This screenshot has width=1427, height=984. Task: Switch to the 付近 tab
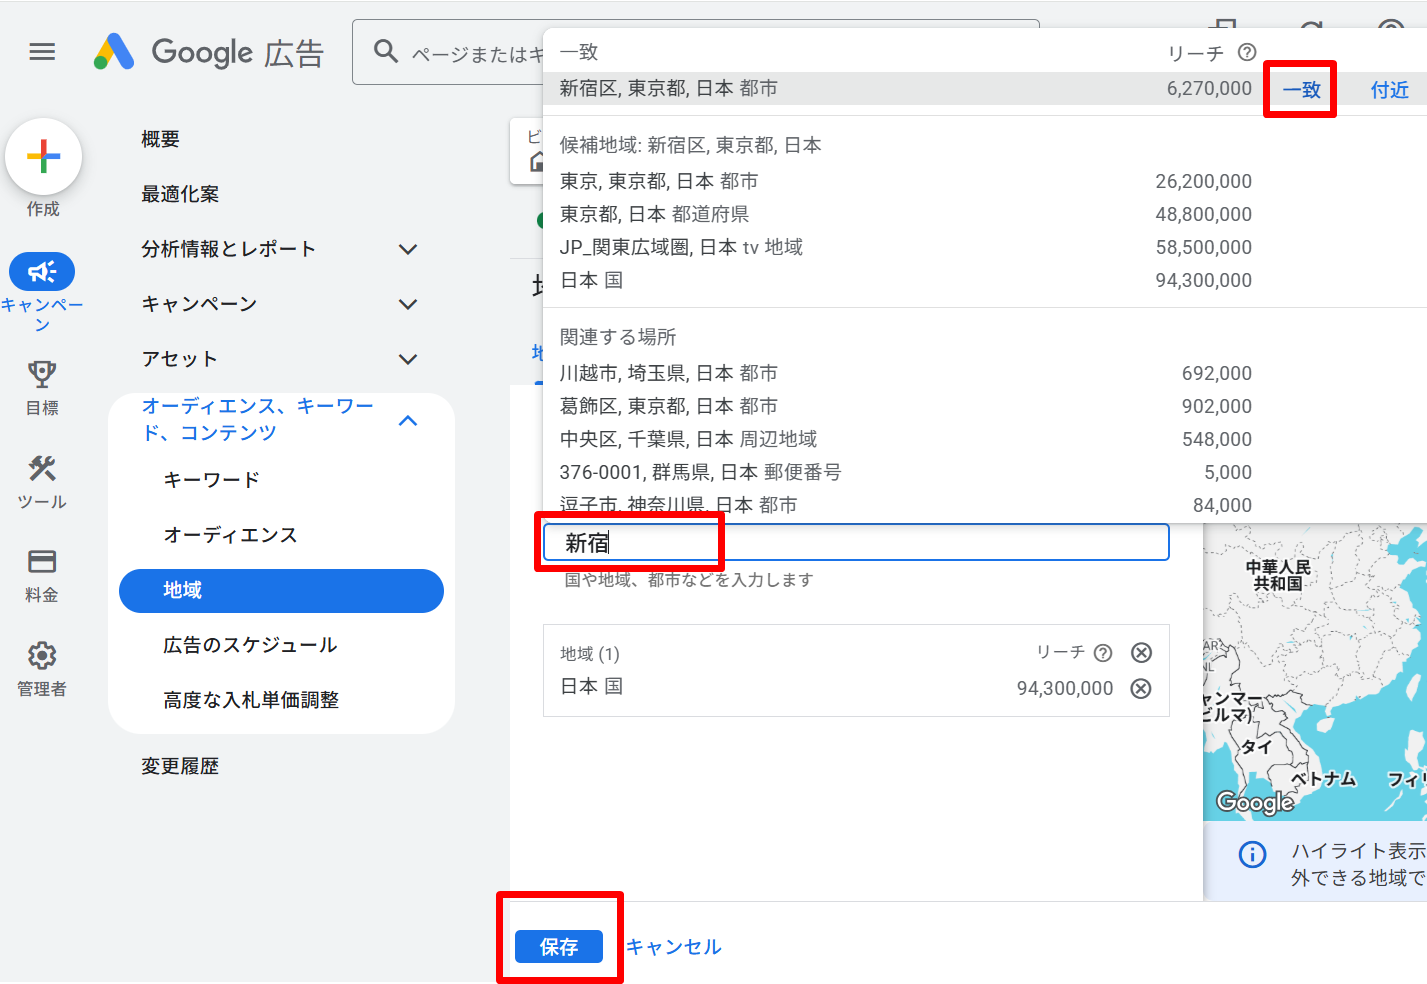pos(1388,89)
